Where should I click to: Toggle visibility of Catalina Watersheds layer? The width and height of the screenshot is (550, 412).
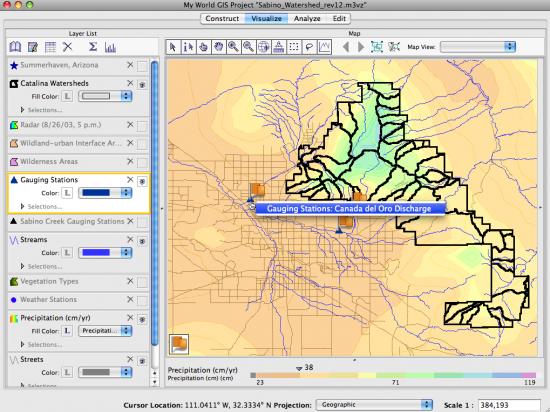(x=142, y=85)
